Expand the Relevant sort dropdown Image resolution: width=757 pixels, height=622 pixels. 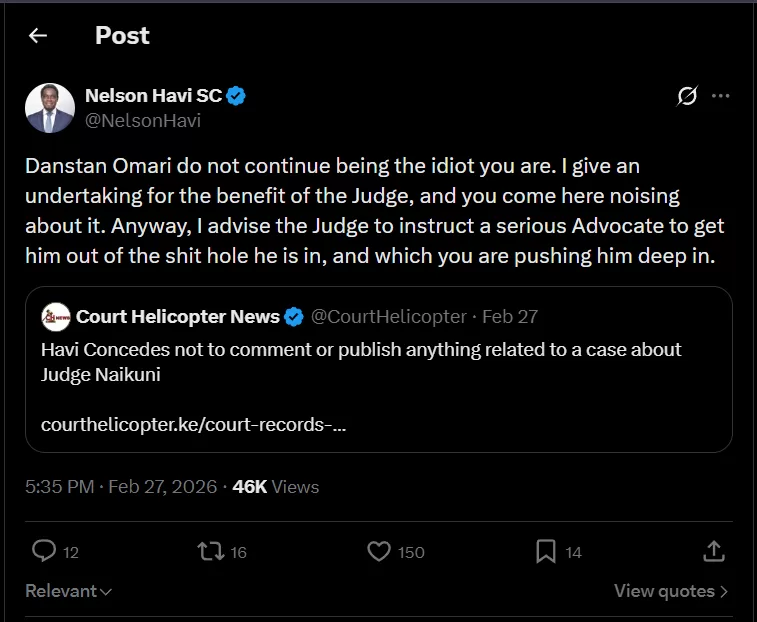[x=68, y=591]
